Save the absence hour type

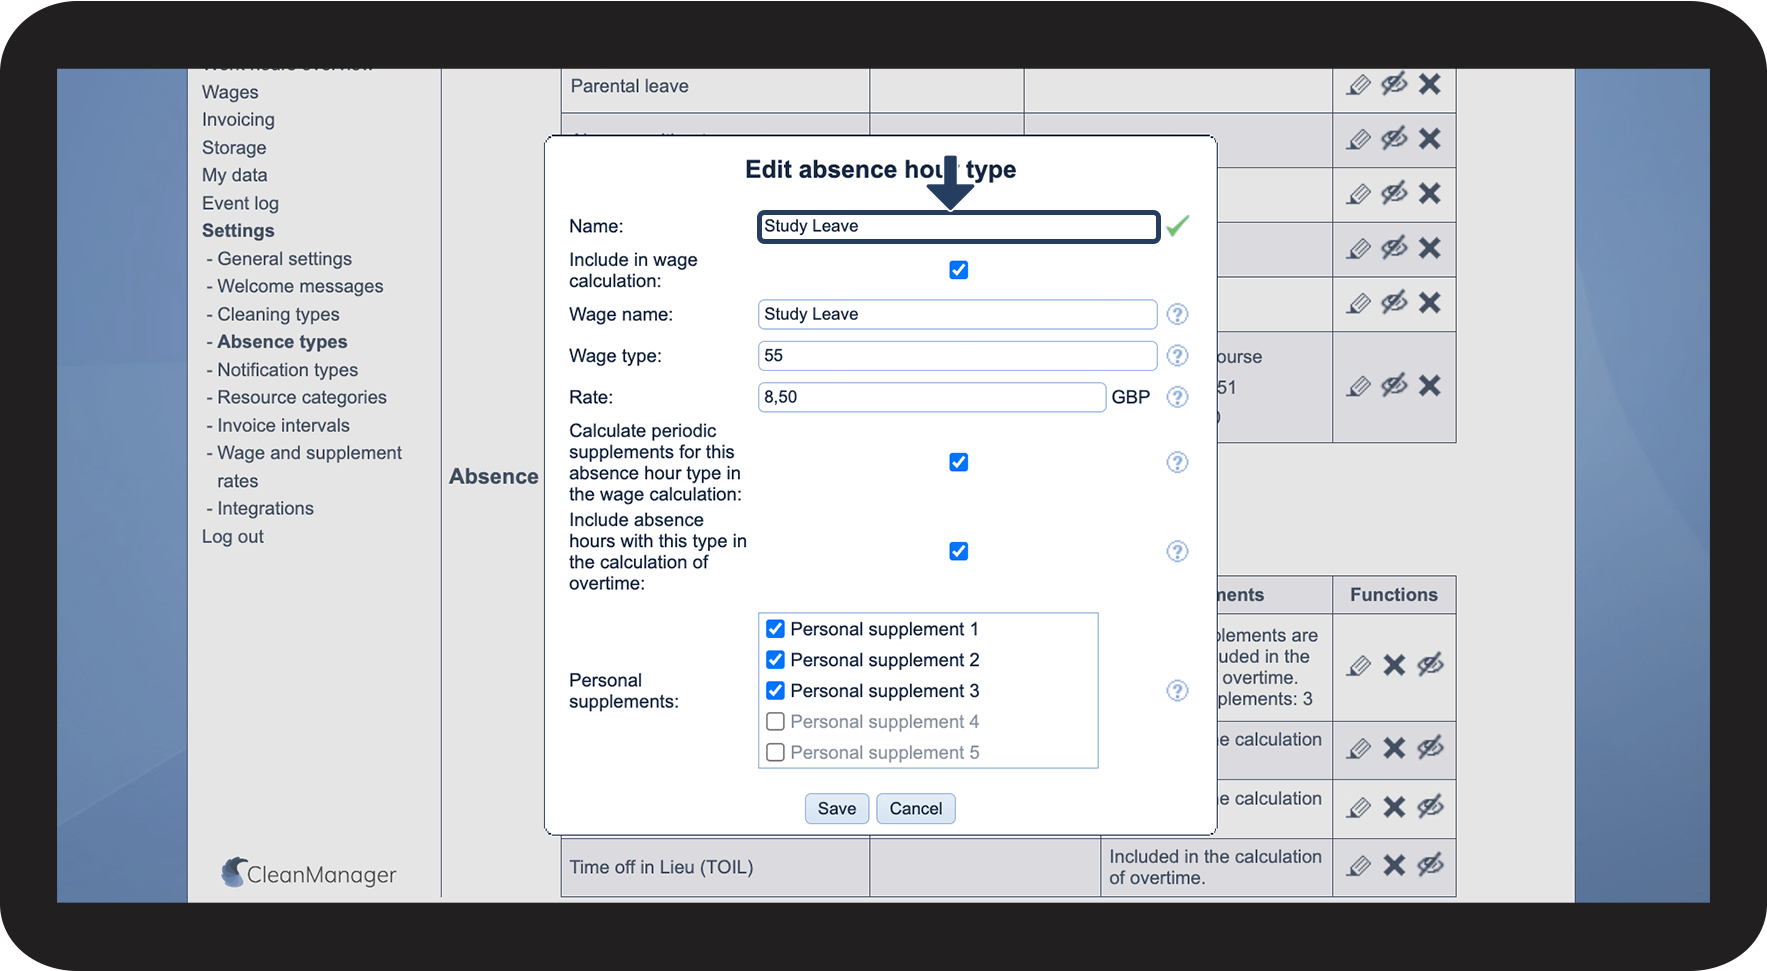pyautogui.click(x=836, y=809)
